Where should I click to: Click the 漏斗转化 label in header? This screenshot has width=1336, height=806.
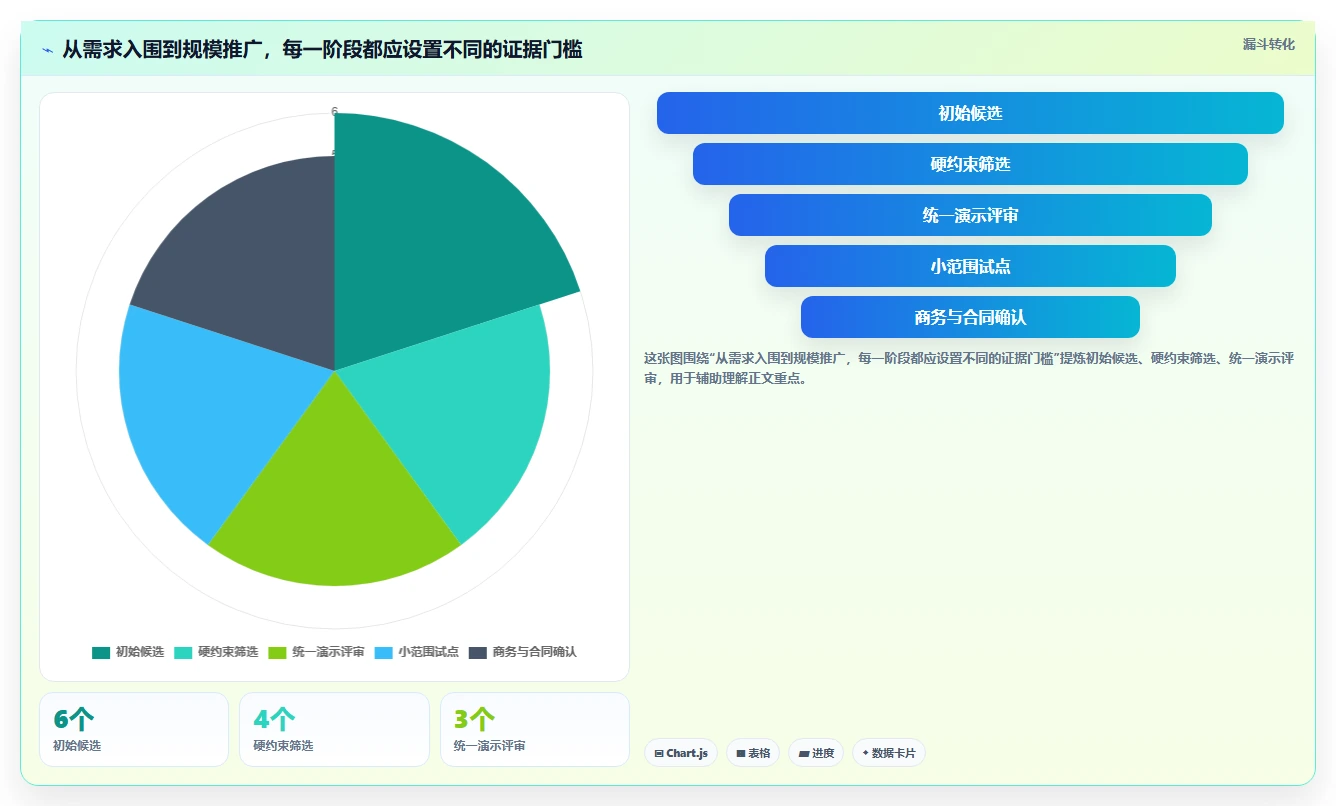pos(1268,44)
